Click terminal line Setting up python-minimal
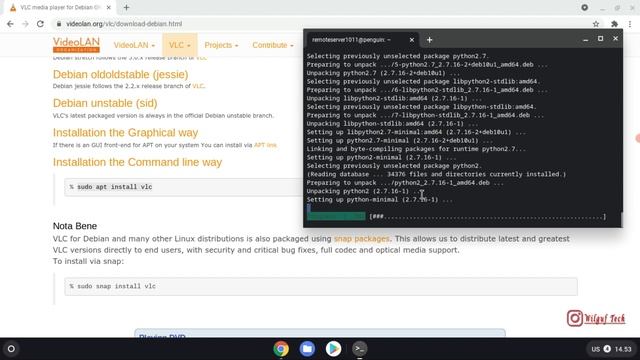640x360 pixels. [x=380, y=200]
